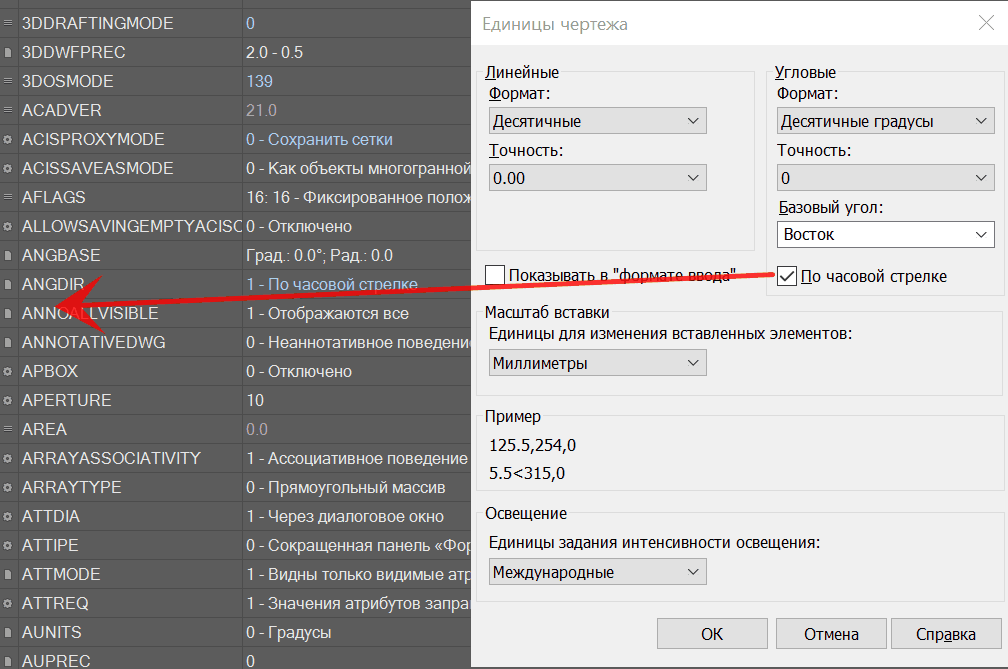Click the icon next to ARRAYTYPE row
The width and height of the screenshot is (1008, 669).
pyautogui.click(x=9, y=487)
